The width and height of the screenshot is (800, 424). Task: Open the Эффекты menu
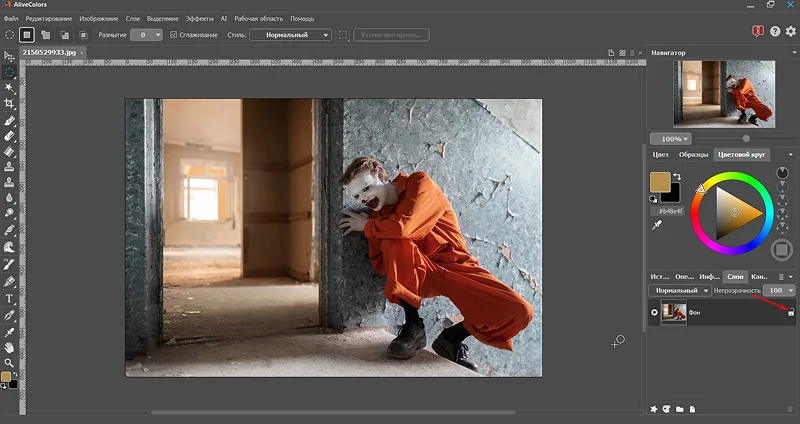(199, 18)
